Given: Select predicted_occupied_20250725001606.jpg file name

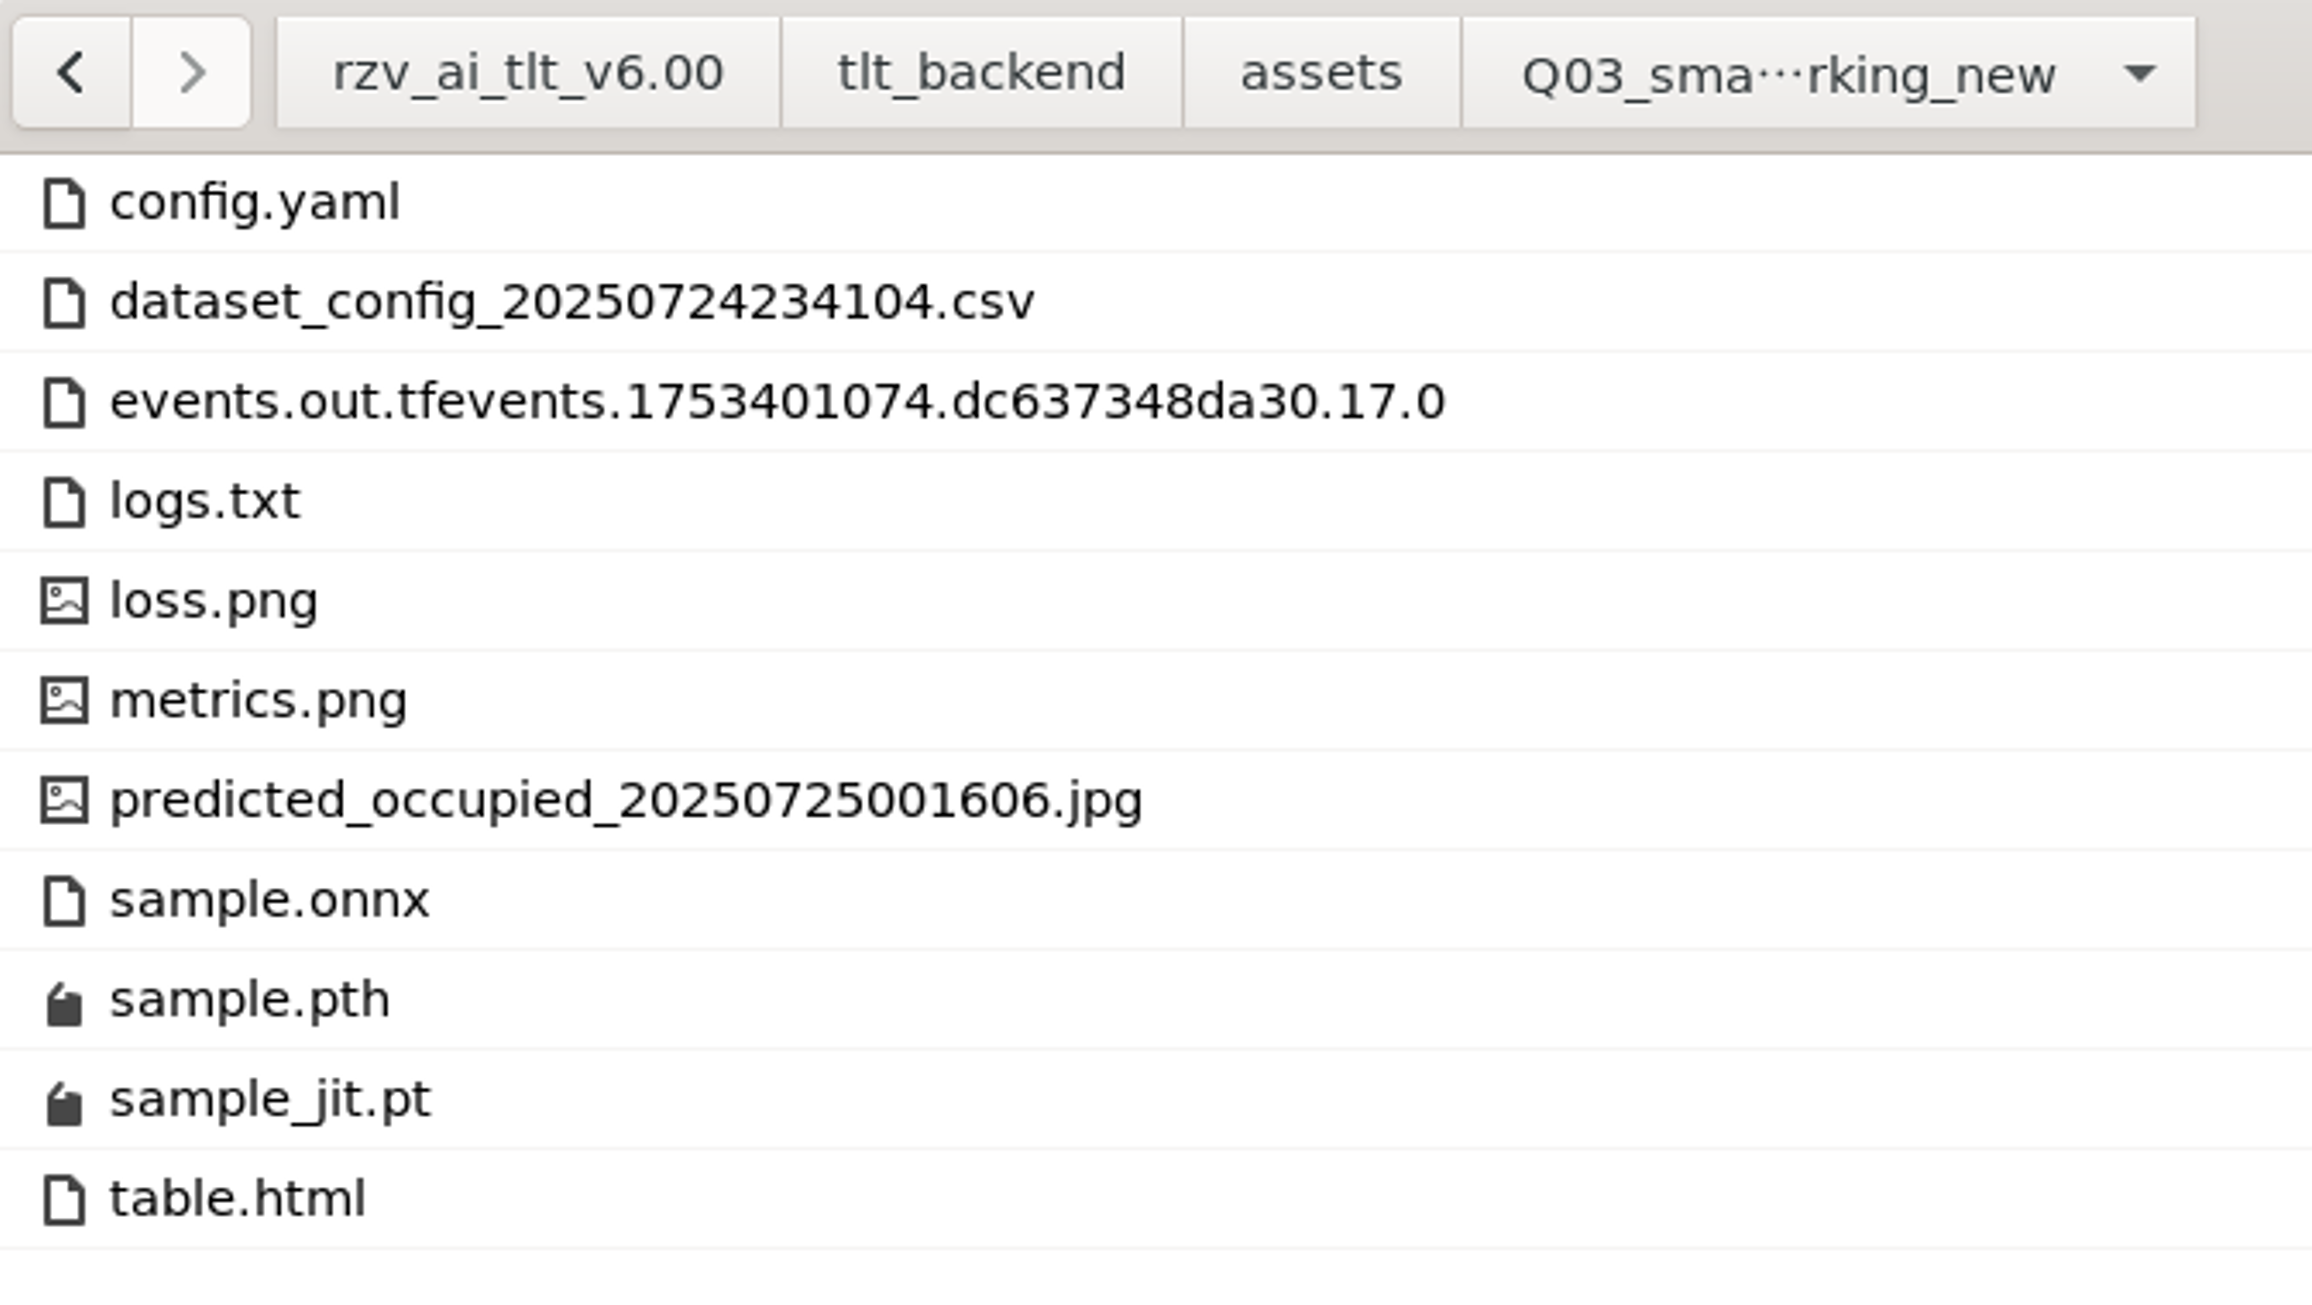Looking at the screenshot, I should point(626,800).
